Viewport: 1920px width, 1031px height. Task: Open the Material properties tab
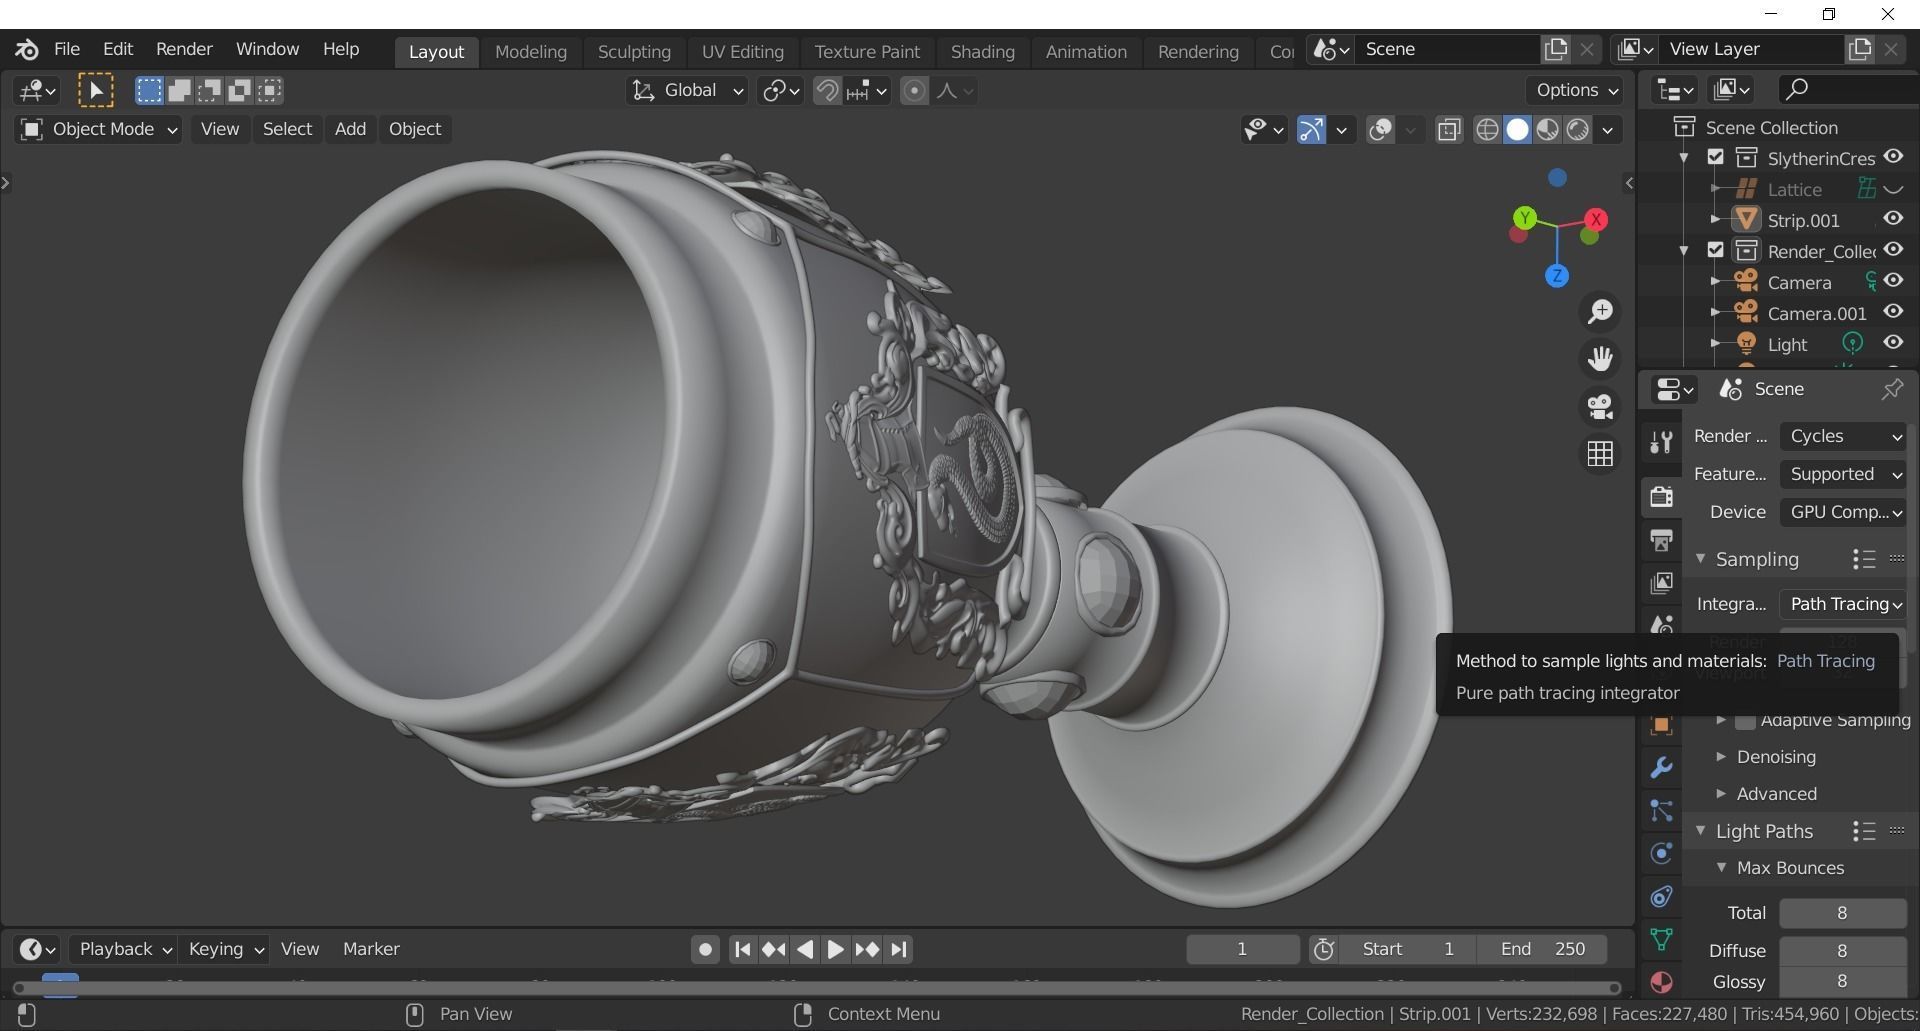(x=1661, y=982)
